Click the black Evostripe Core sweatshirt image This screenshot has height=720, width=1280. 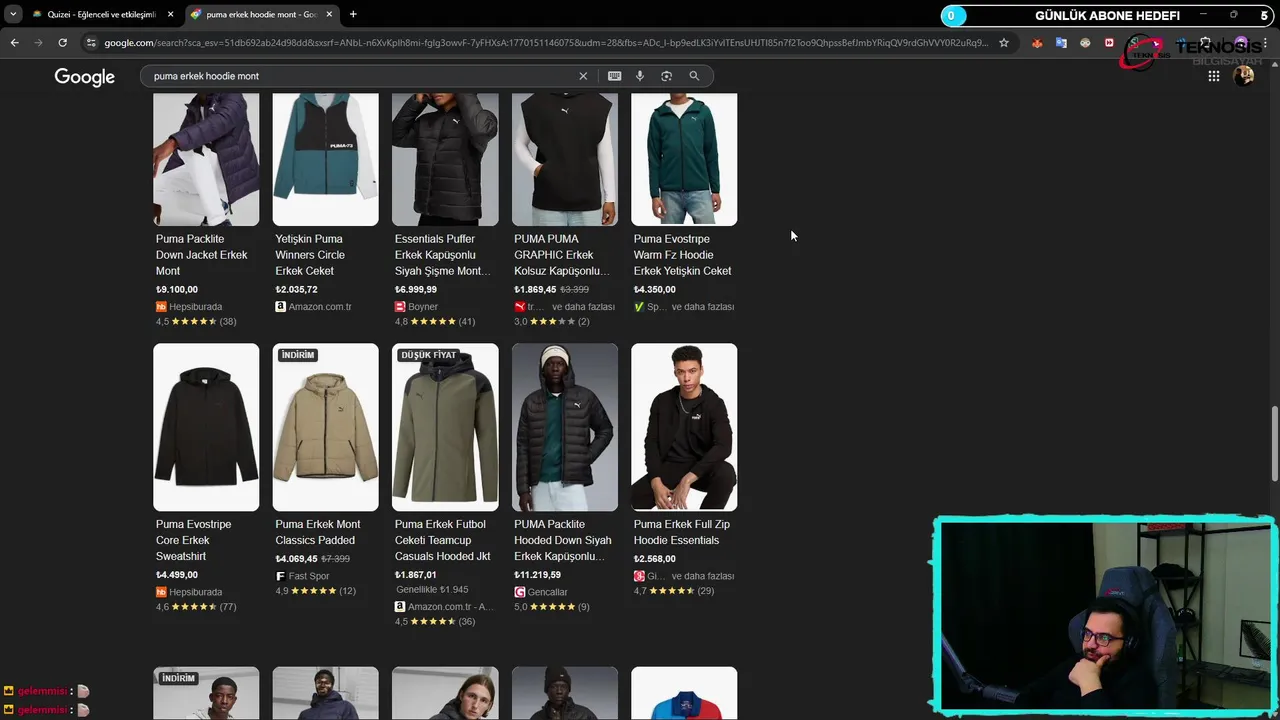(x=206, y=427)
